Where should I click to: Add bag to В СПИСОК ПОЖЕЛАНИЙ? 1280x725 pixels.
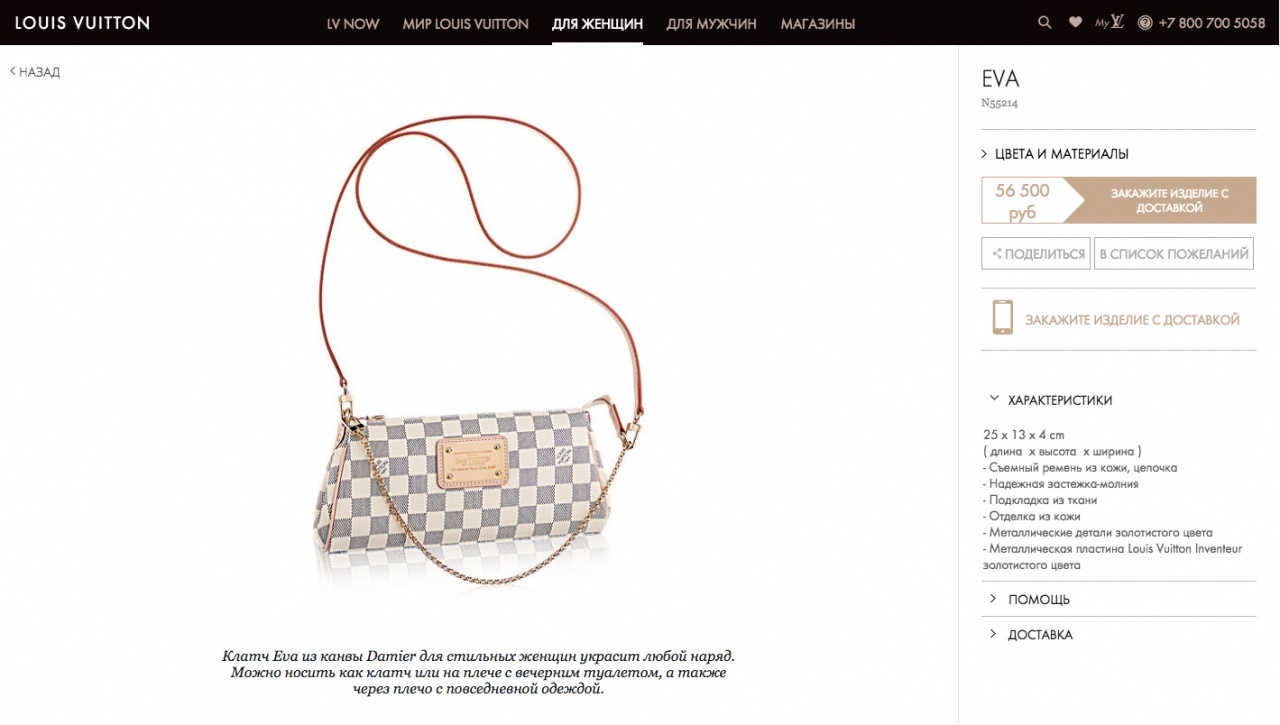tap(1174, 254)
